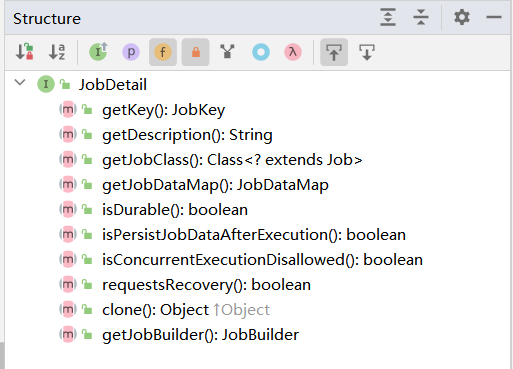Collapse all nodes in Structure panel
Image resolution: width=513 pixels, height=369 pixels.
pos(421,17)
